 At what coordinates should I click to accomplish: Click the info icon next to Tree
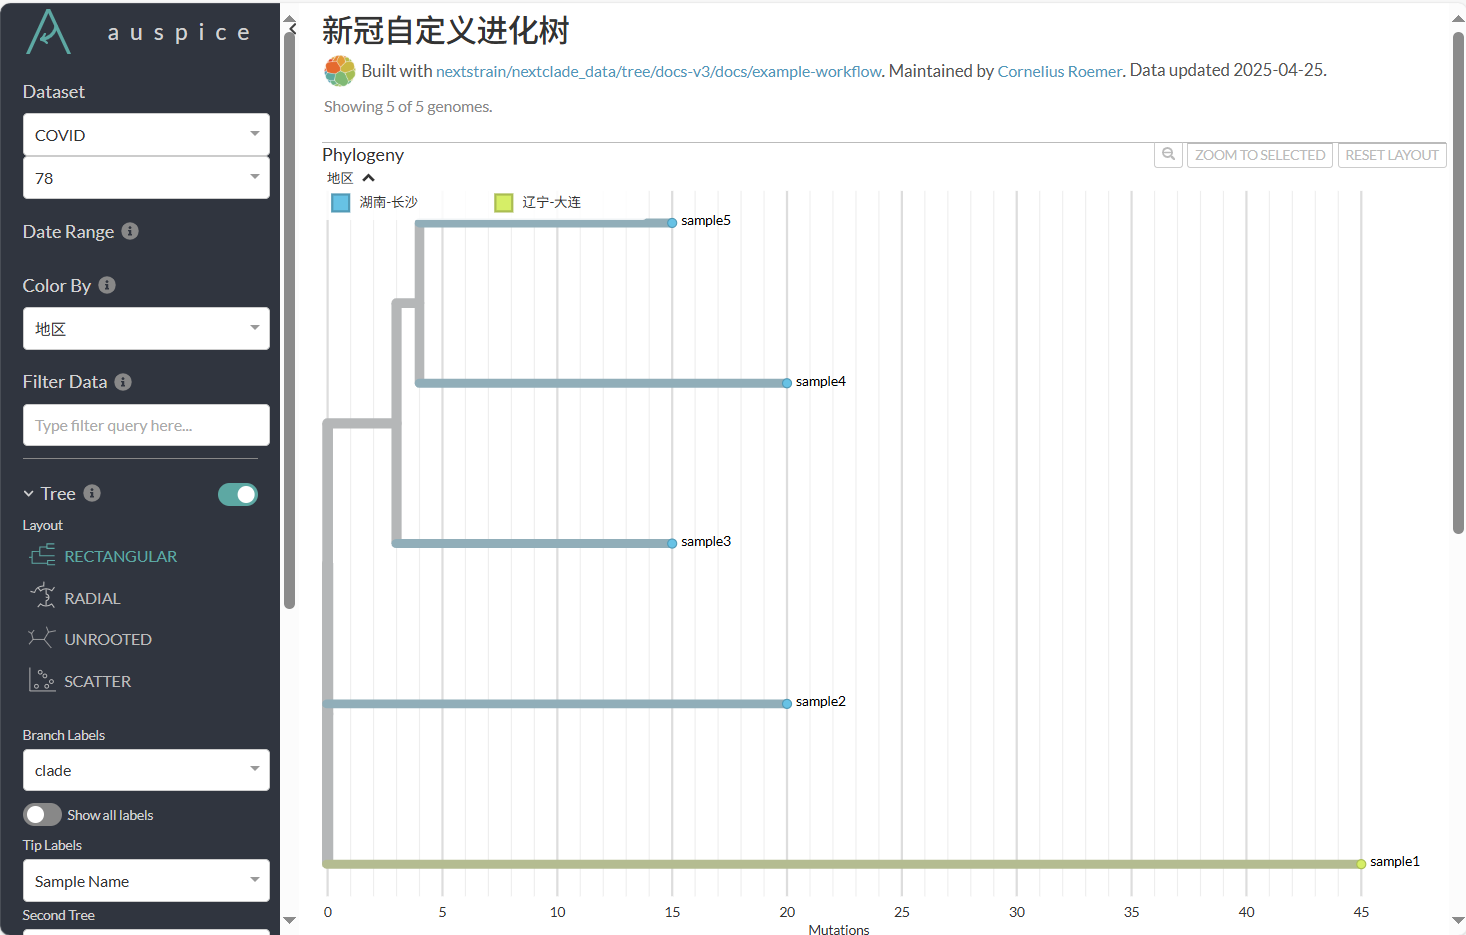91,492
